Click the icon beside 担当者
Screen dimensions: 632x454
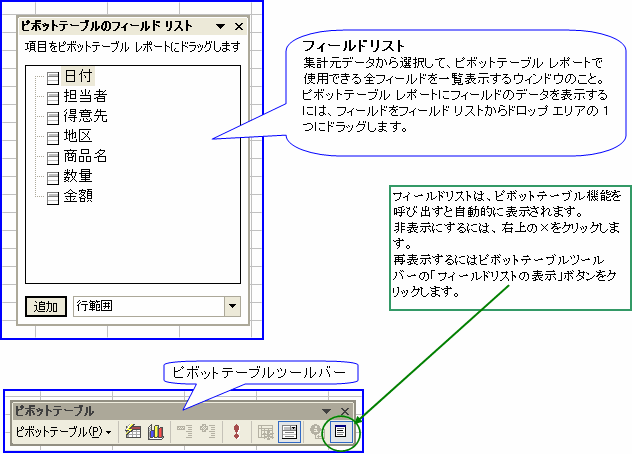click(53, 98)
